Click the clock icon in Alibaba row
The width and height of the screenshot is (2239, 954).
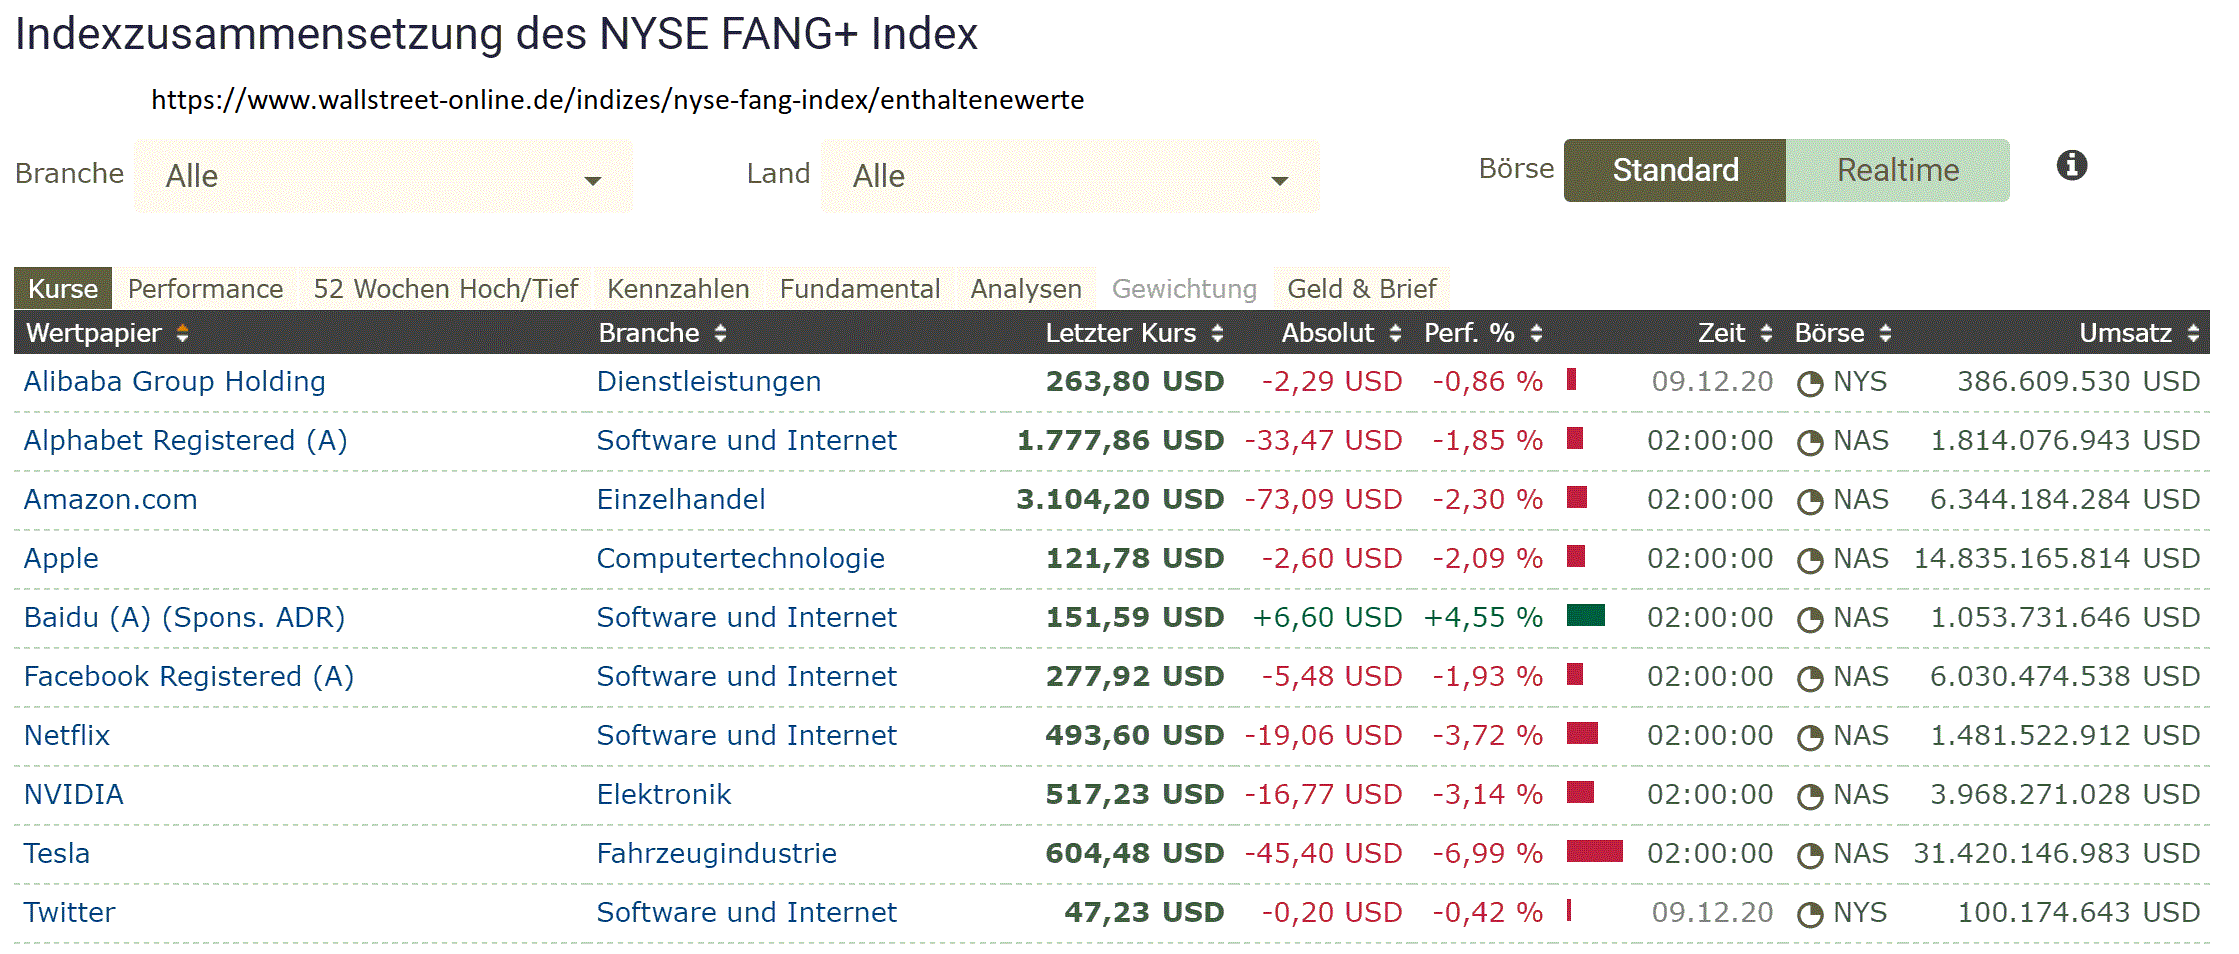click(x=1809, y=384)
